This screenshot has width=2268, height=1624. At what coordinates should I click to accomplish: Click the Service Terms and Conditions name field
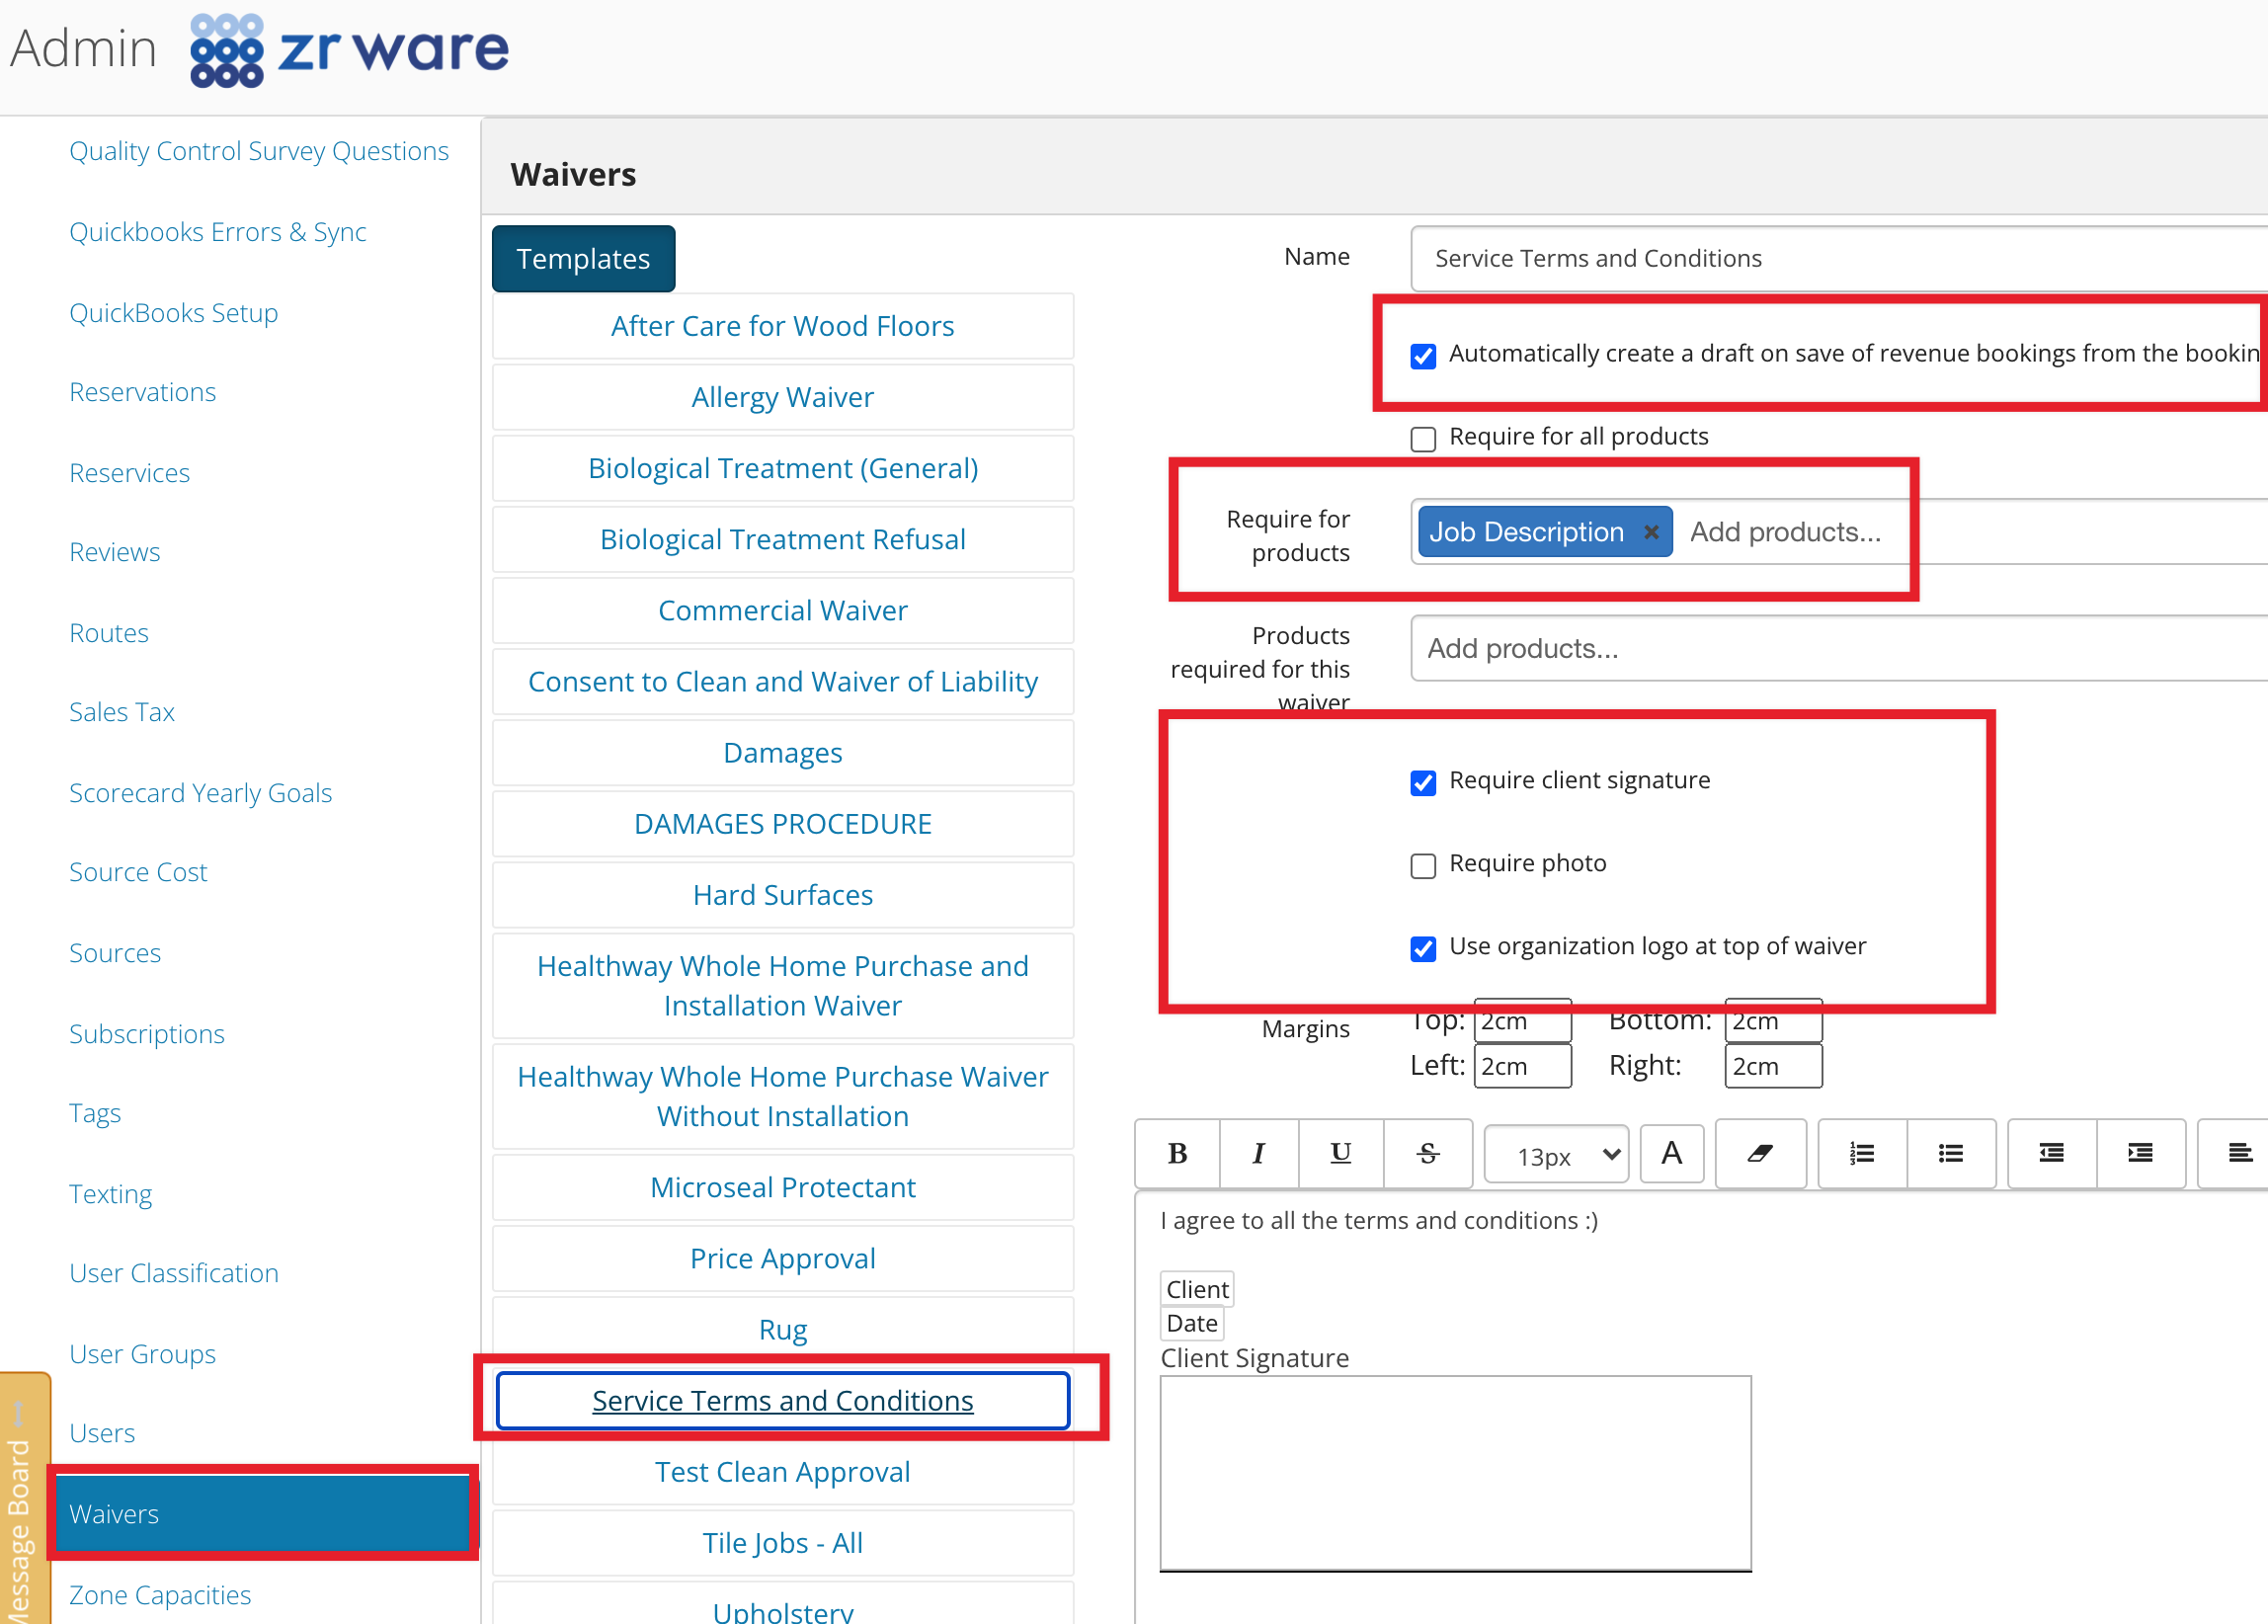tap(1838, 258)
